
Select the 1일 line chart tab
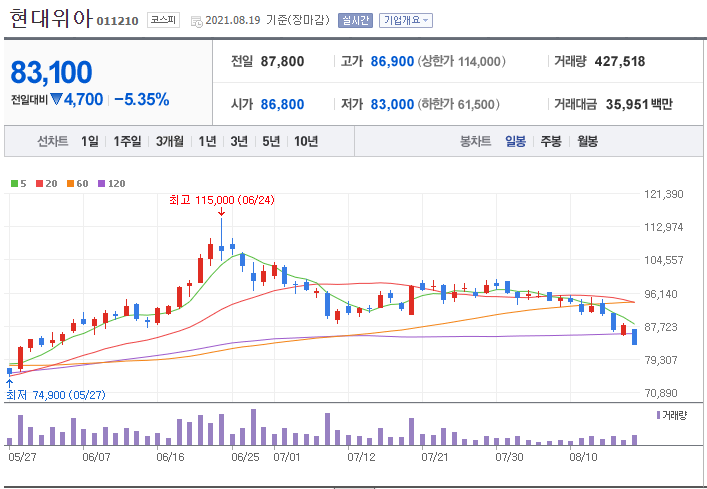[90, 142]
